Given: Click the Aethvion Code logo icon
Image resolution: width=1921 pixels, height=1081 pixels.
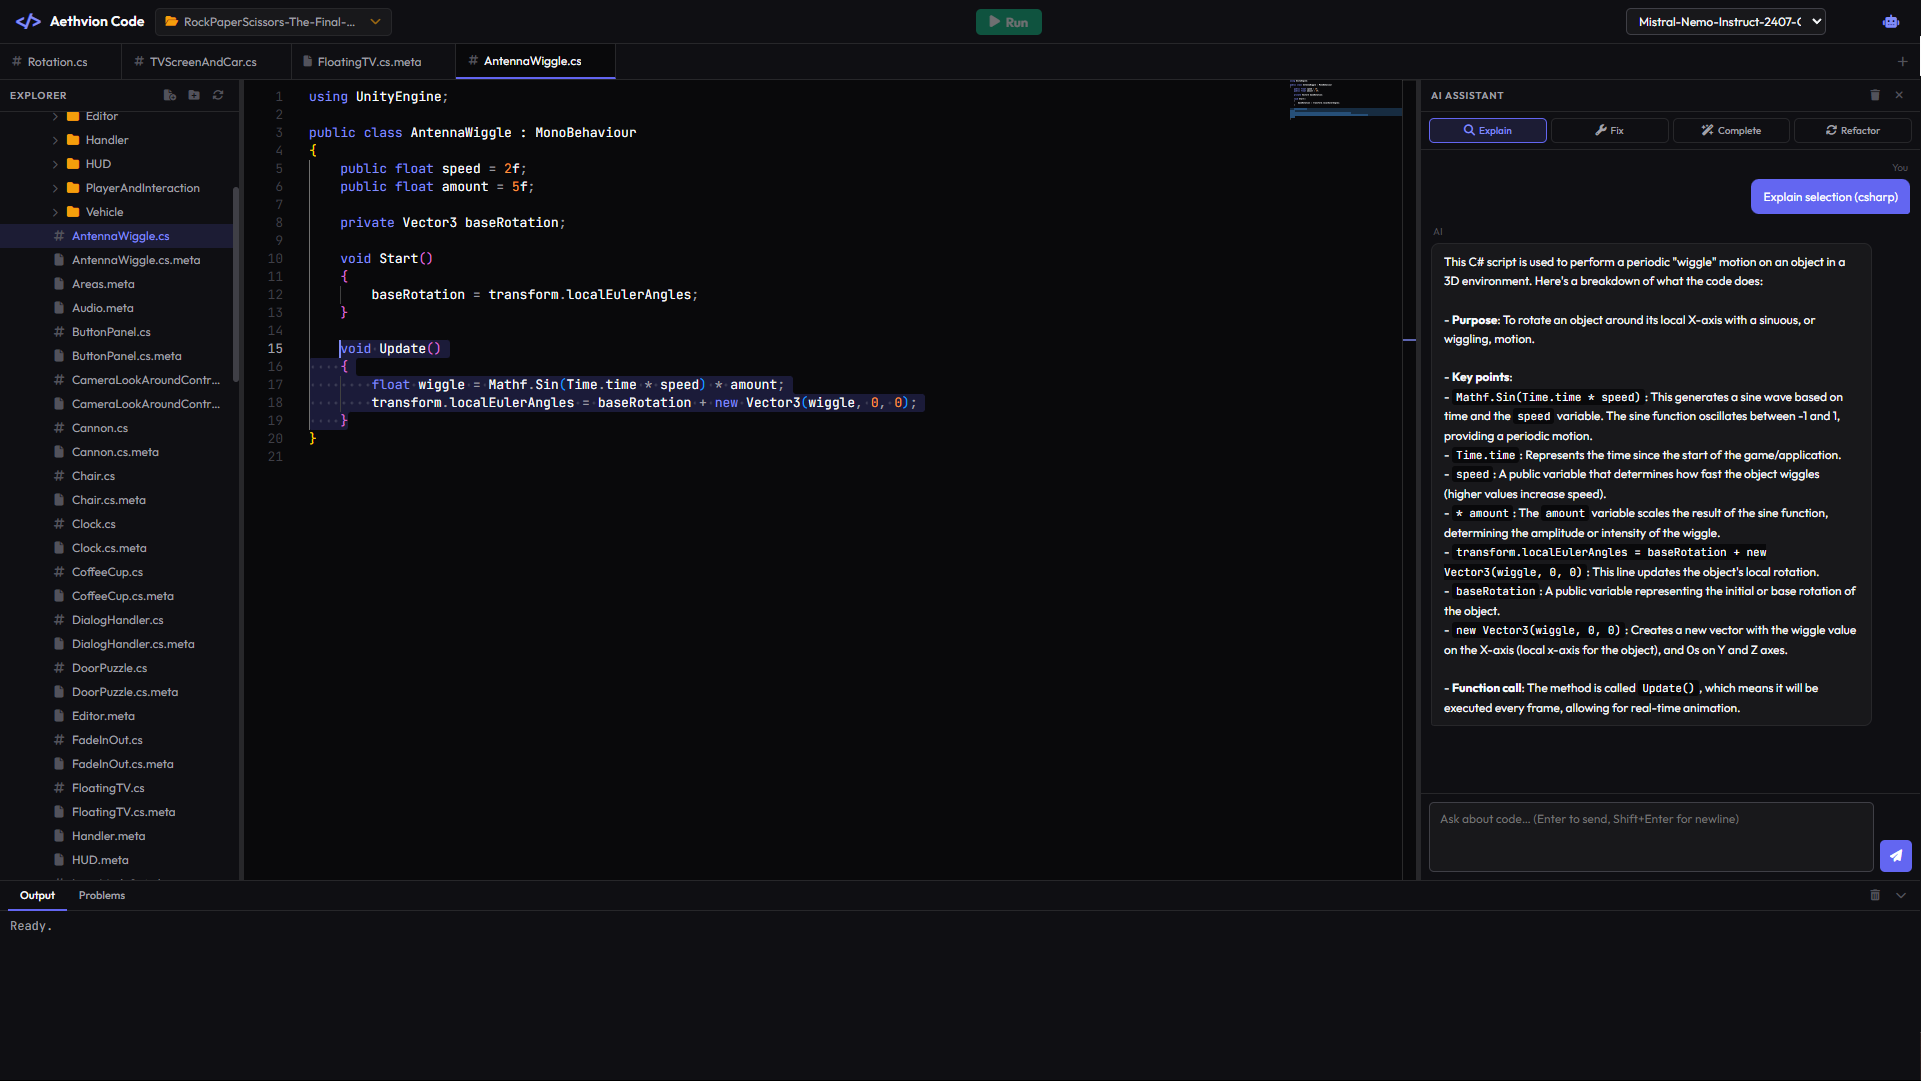Looking at the screenshot, I should (x=27, y=21).
